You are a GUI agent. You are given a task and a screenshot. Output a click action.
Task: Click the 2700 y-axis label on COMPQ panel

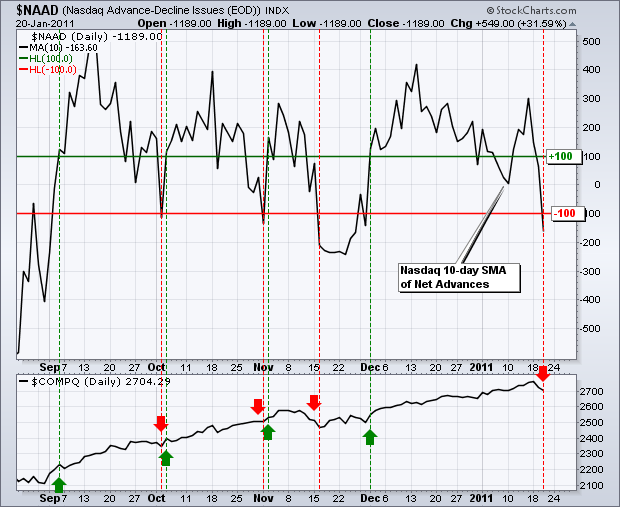click(x=592, y=392)
